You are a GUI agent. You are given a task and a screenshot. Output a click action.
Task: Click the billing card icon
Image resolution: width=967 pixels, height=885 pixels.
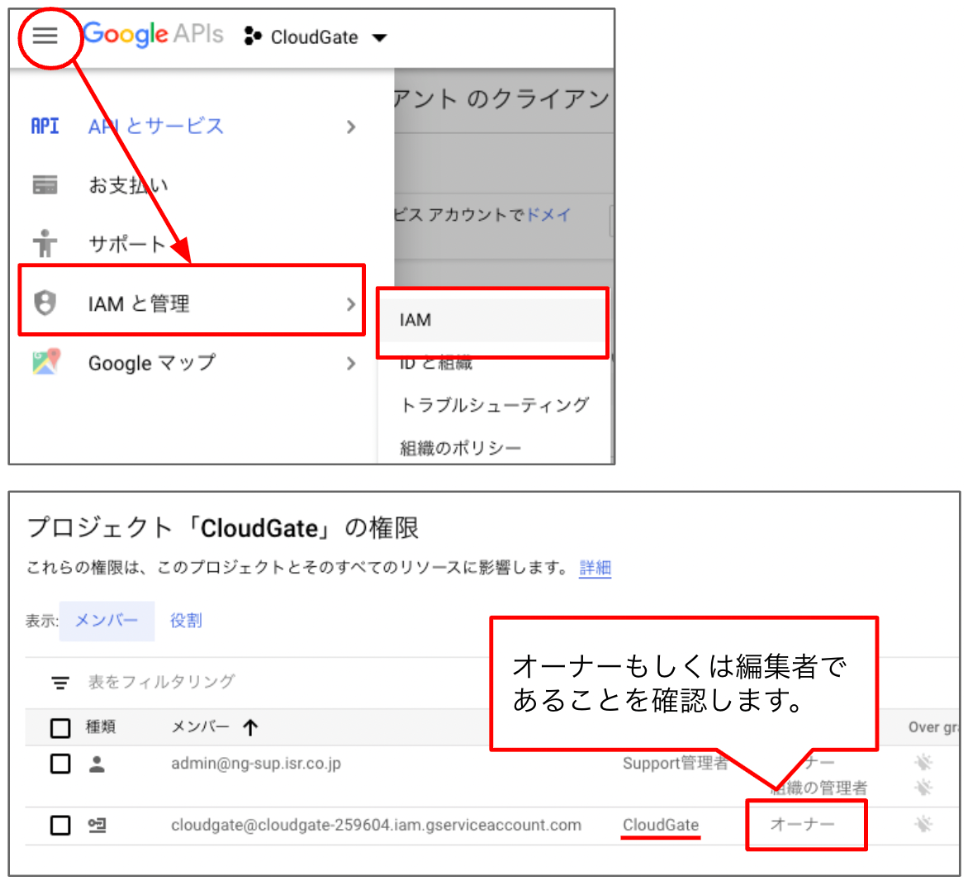tap(45, 184)
